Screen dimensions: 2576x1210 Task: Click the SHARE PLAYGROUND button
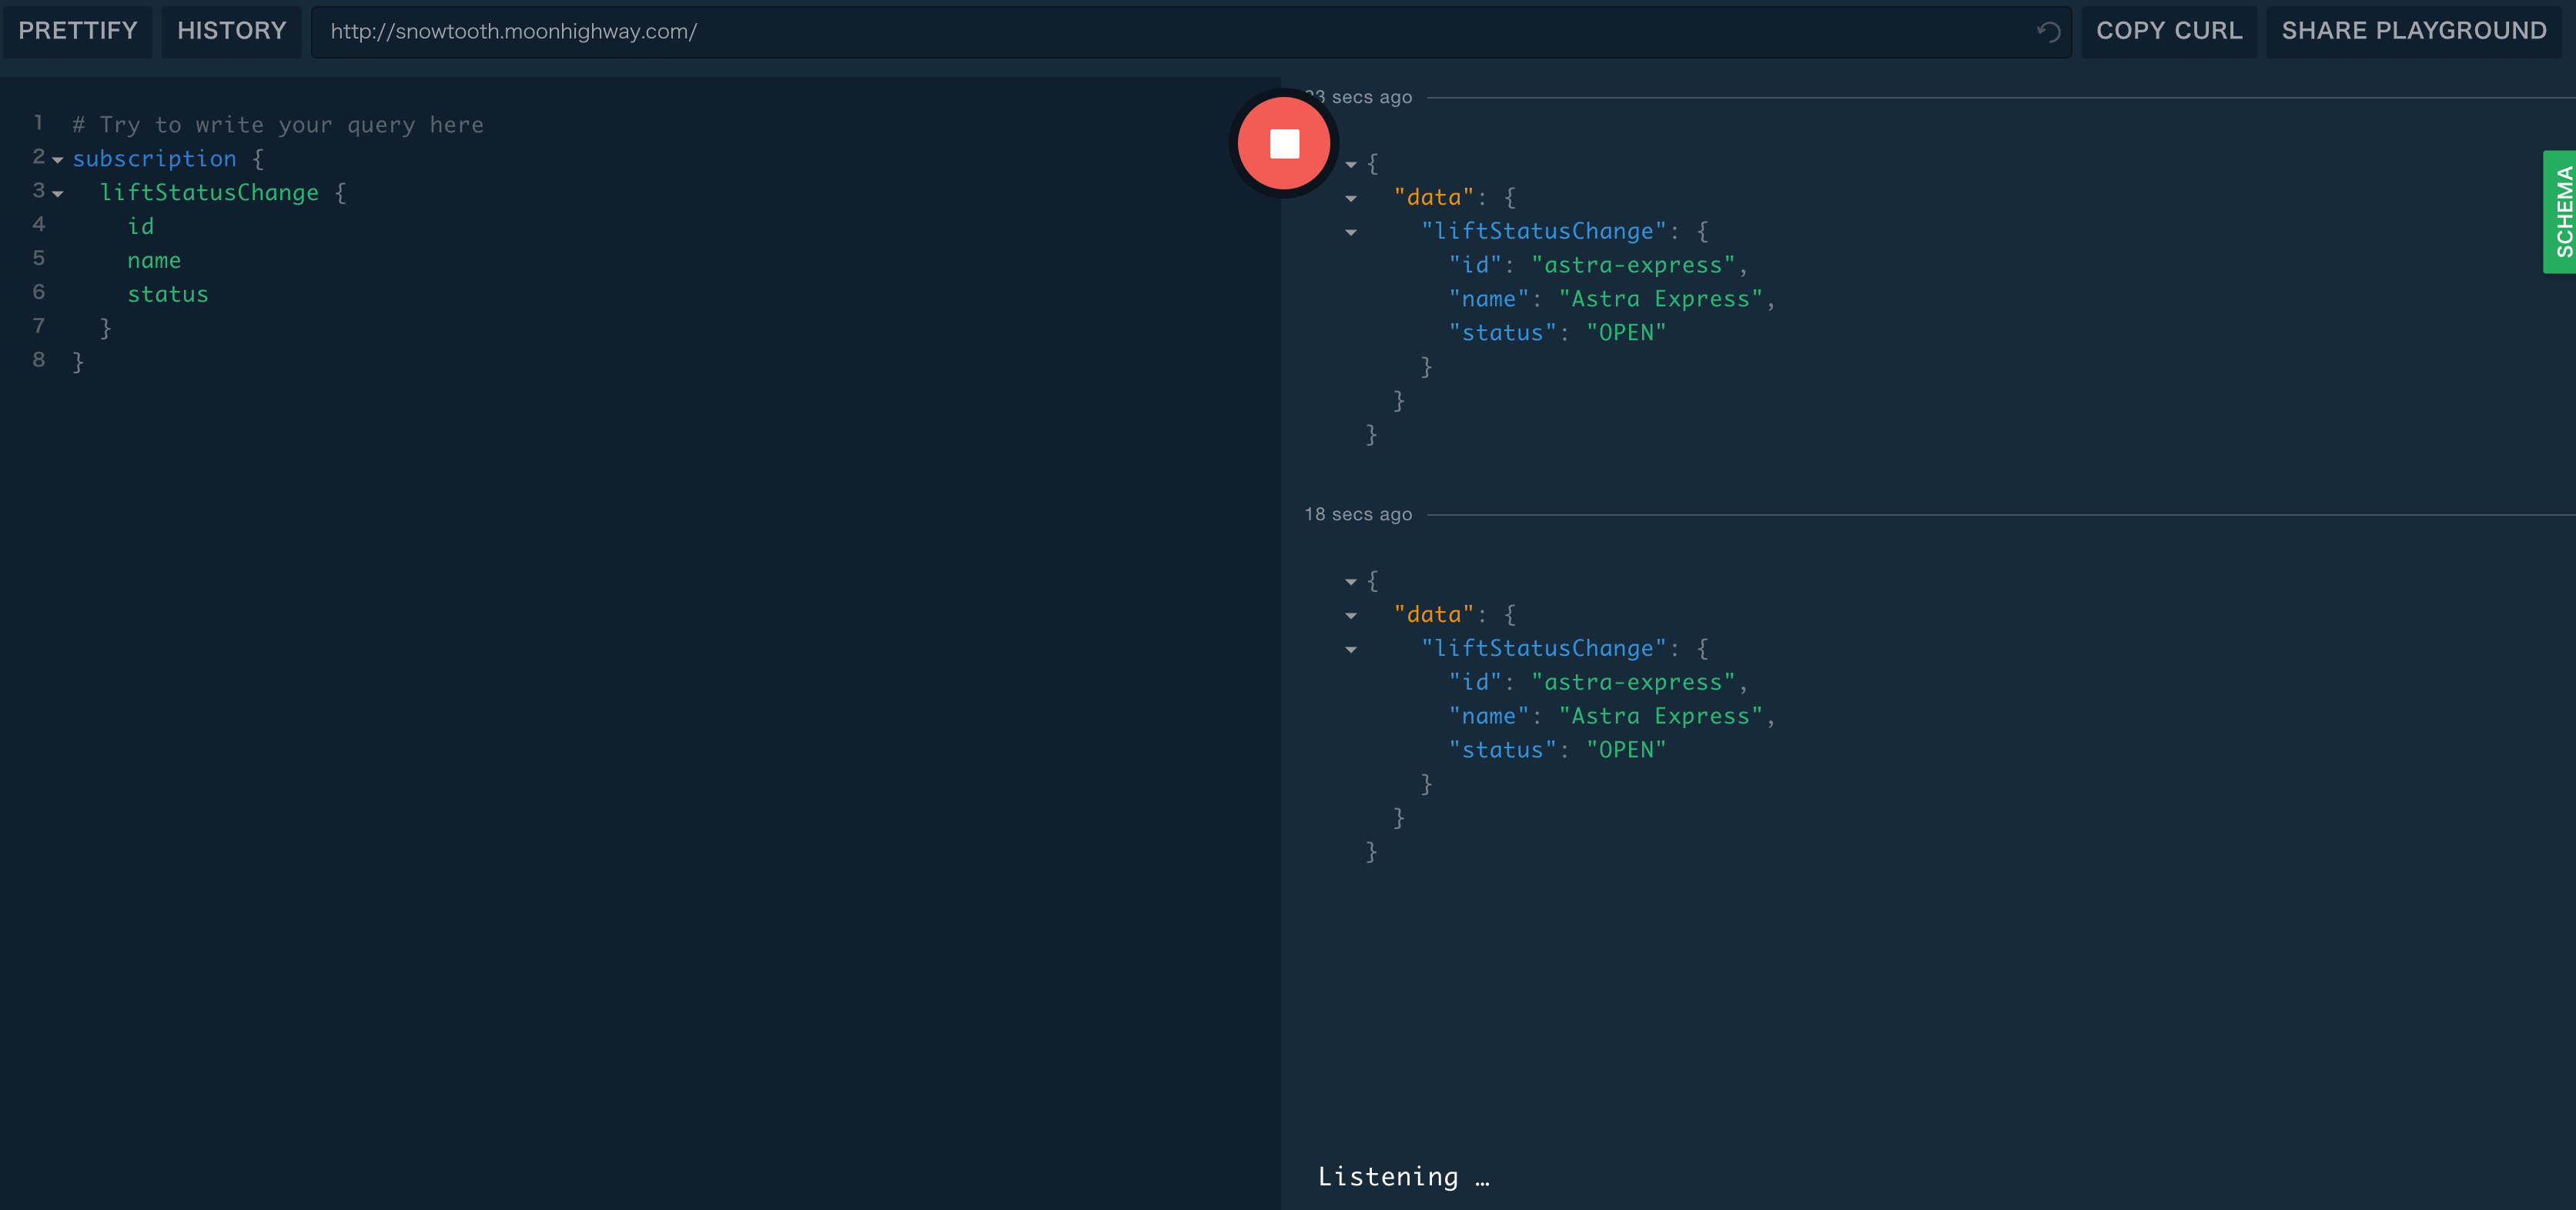point(2412,31)
